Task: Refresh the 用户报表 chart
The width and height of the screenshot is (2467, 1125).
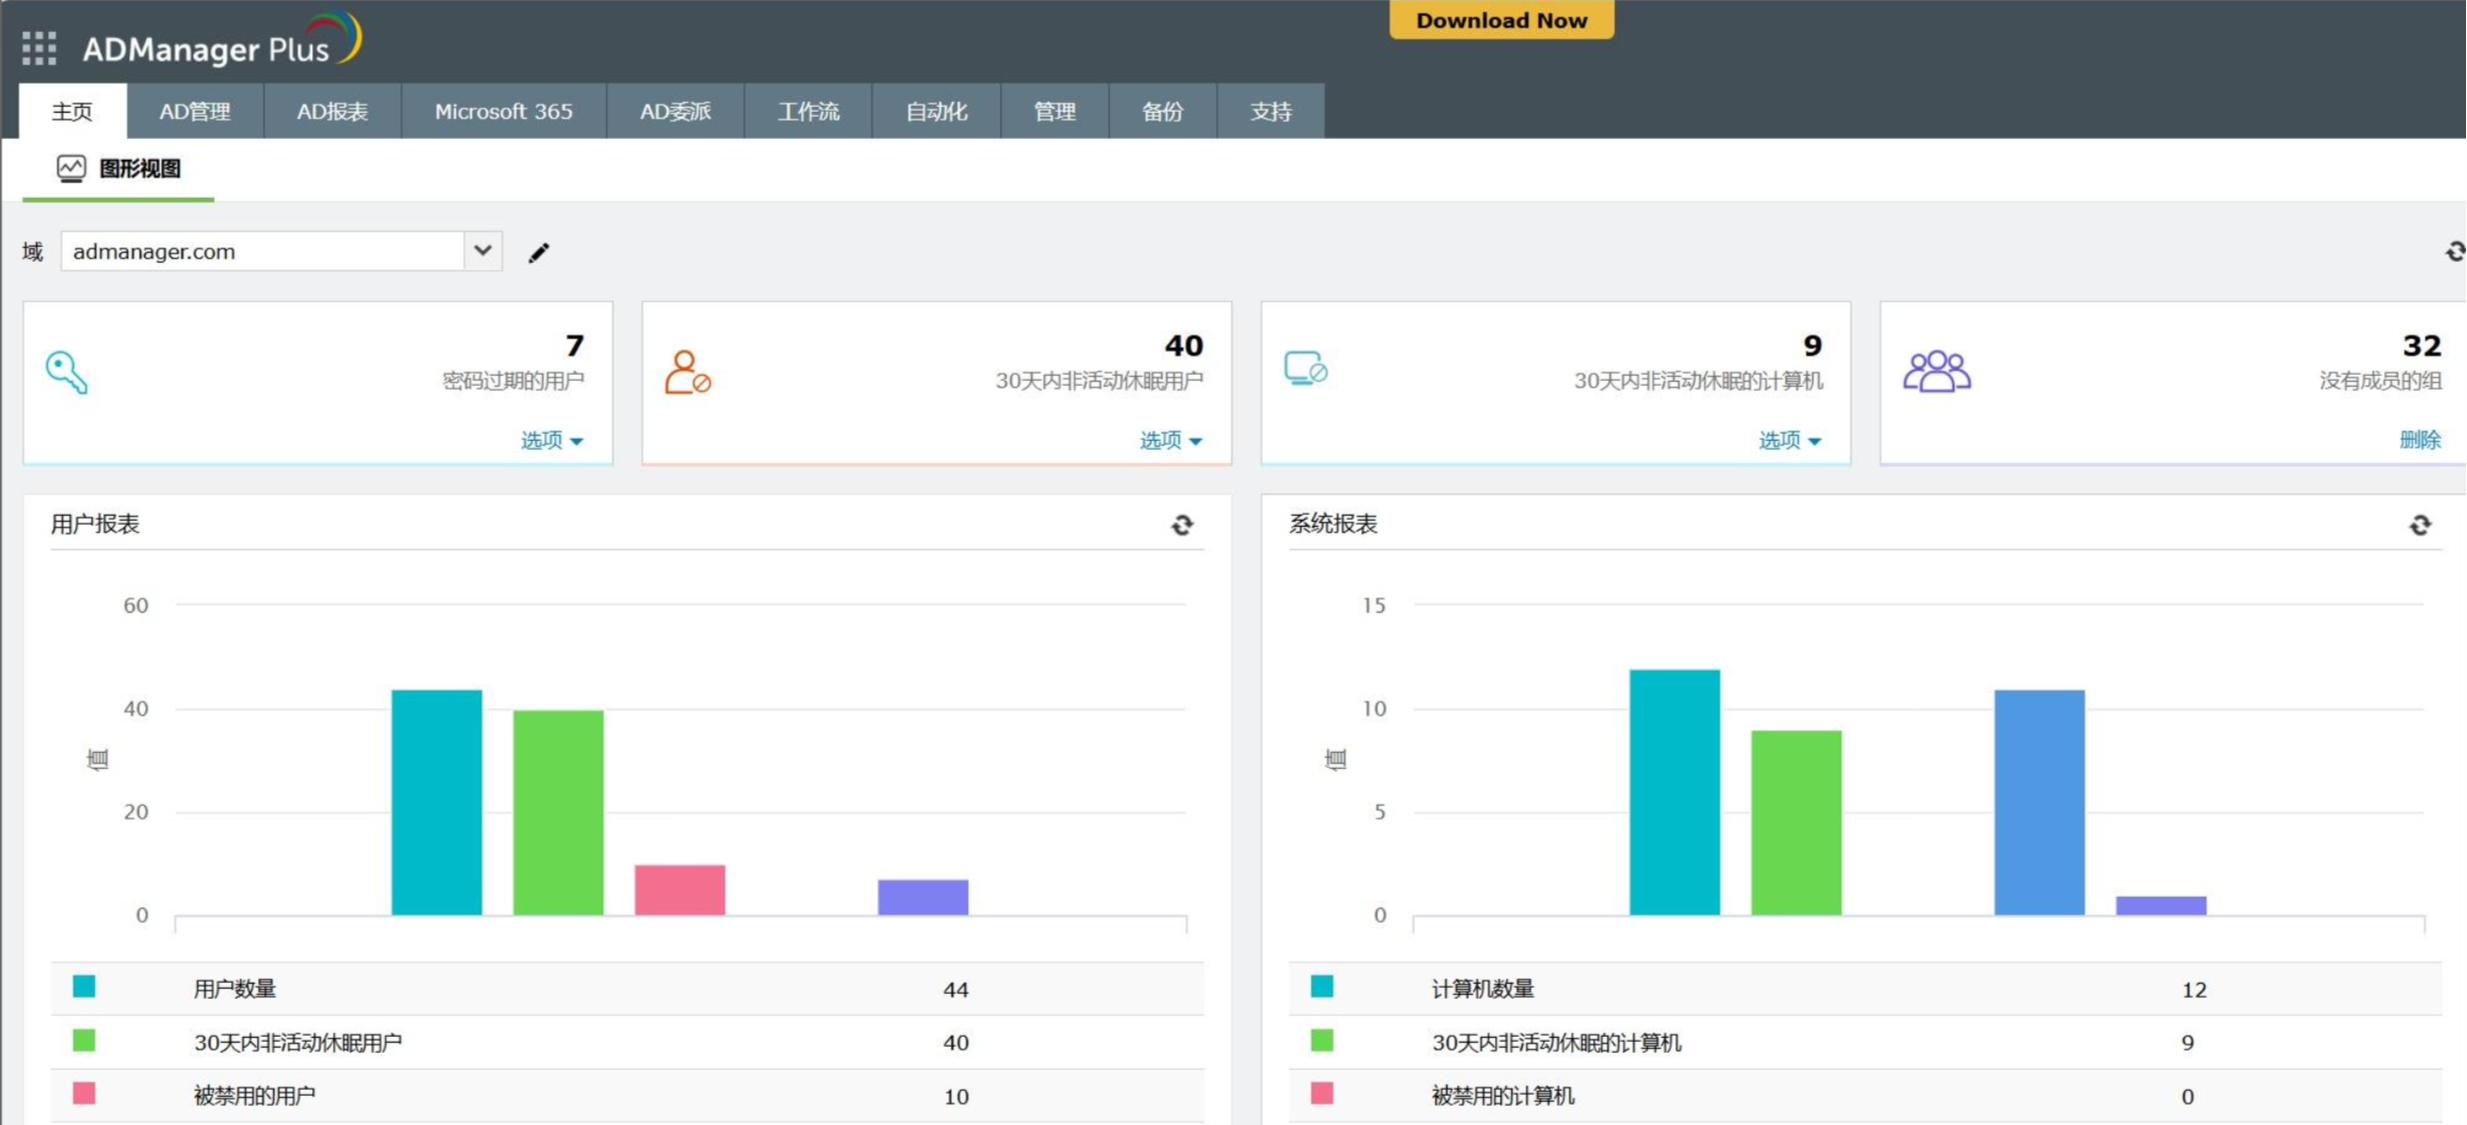Action: (x=1182, y=525)
